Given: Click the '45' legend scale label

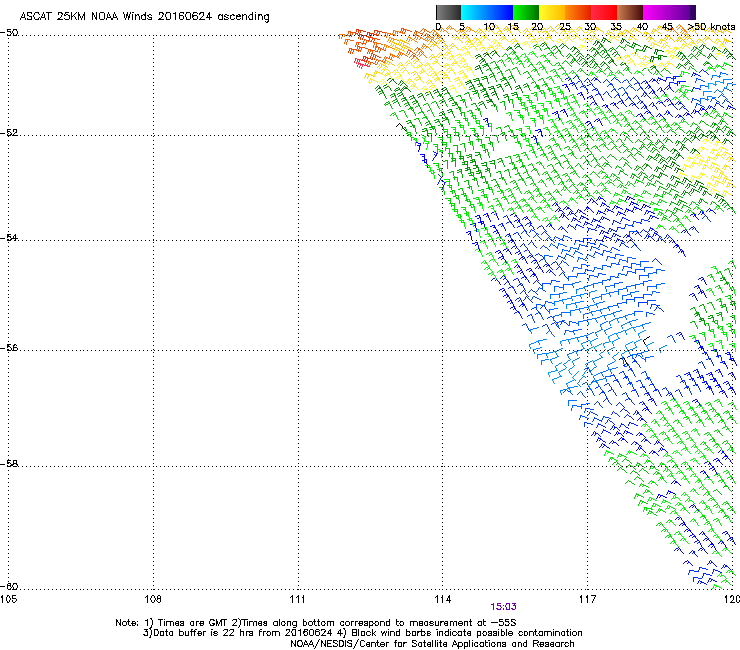Looking at the screenshot, I should point(667,27).
